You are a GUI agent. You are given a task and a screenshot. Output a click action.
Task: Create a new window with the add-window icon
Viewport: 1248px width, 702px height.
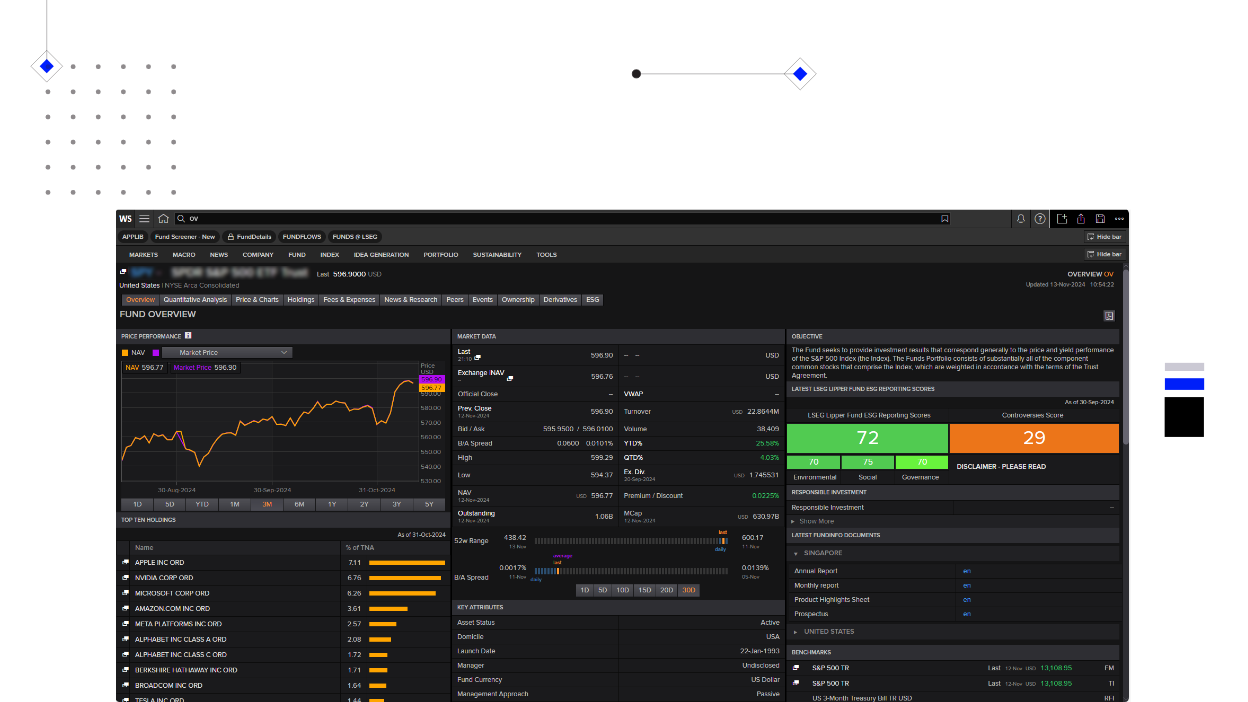1061,218
